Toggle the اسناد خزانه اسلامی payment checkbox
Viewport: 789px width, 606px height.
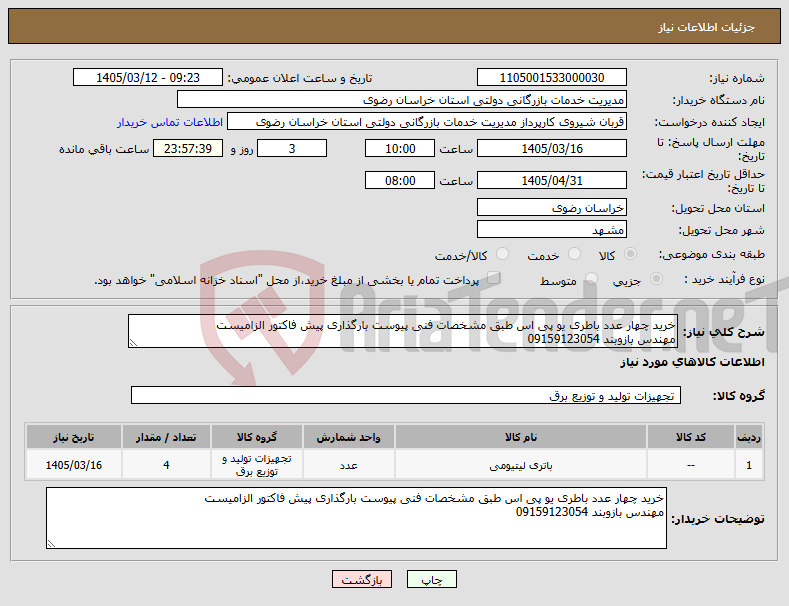tap(493, 278)
